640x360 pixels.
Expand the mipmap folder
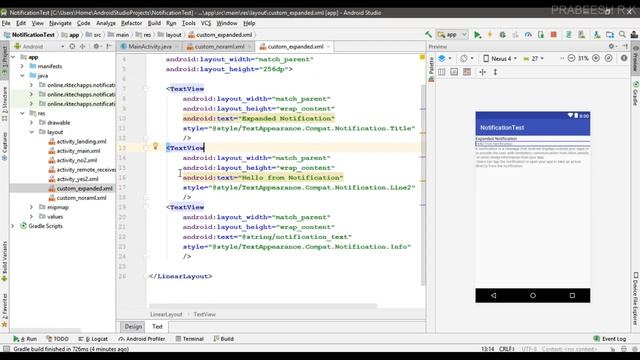pyautogui.click(x=31, y=207)
